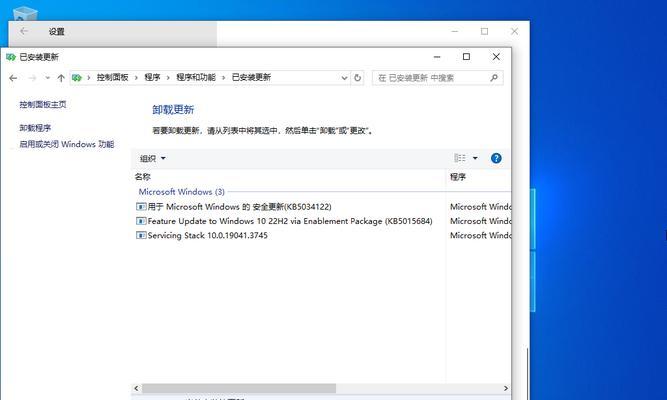Open 控制面板主页 link
Screen dimensions: 667x400
43,104
